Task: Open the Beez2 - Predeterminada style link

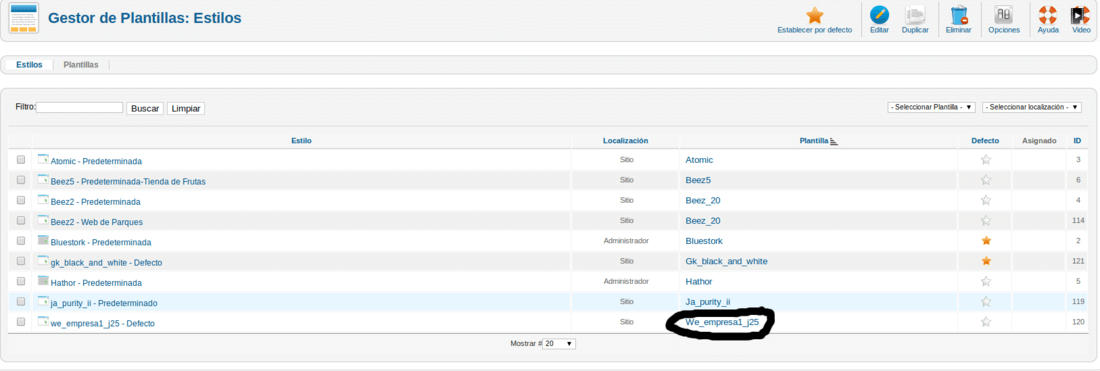Action: (x=95, y=202)
